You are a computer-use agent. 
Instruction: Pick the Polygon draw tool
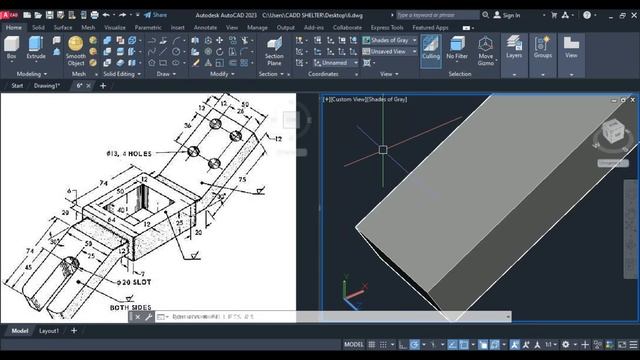151,63
